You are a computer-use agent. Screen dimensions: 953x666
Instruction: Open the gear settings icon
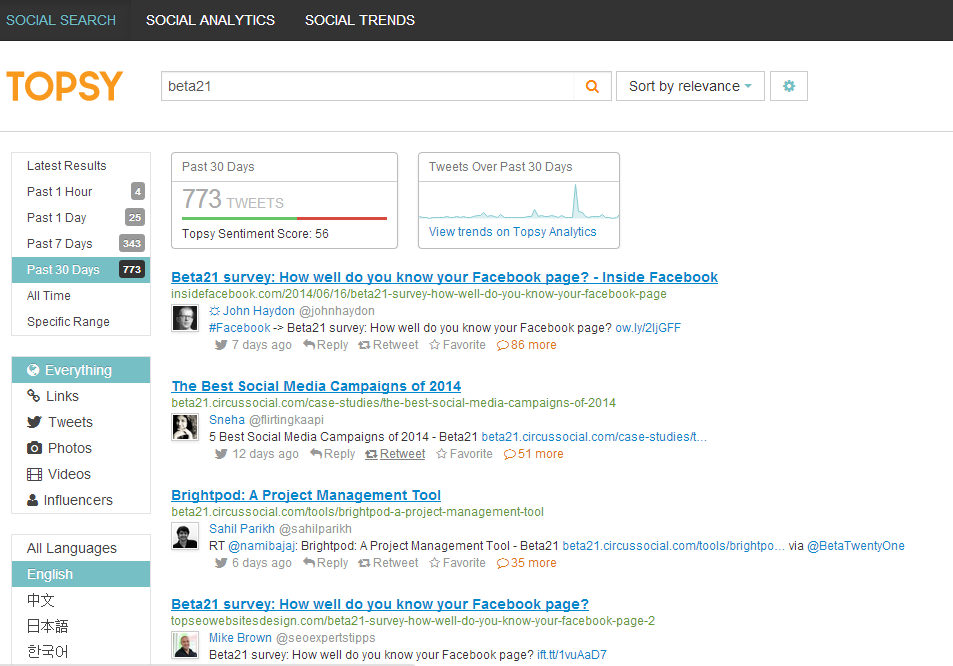[789, 87]
